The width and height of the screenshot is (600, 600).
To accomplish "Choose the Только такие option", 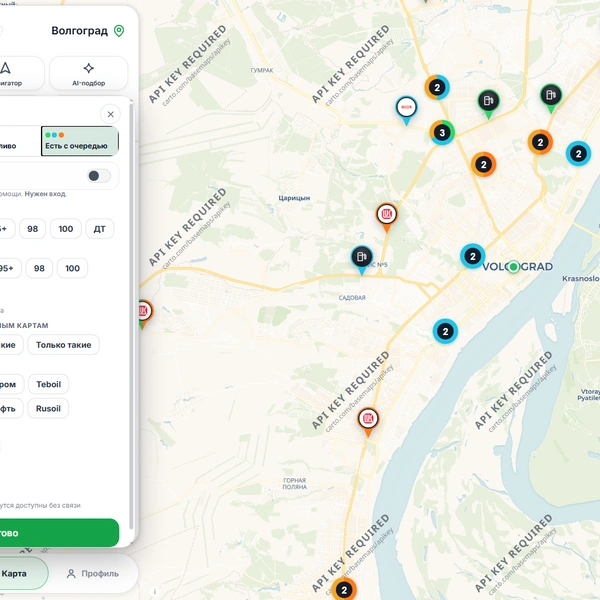I will [x=64, y=345].
